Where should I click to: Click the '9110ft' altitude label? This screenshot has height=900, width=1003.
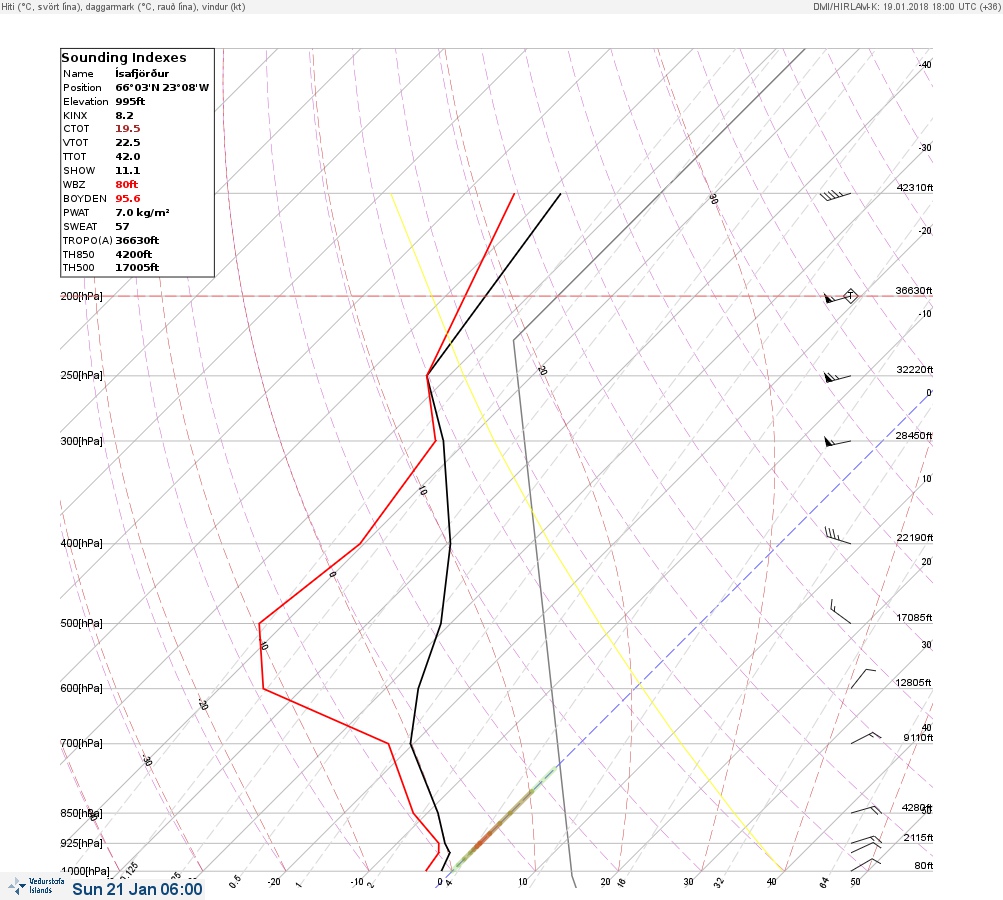point(918,738)
